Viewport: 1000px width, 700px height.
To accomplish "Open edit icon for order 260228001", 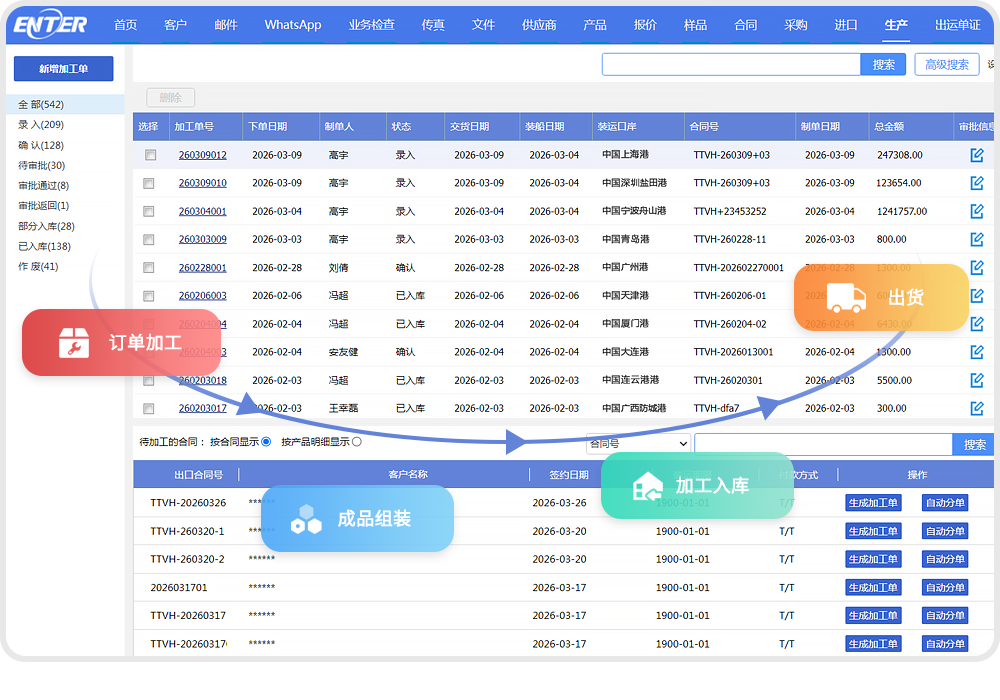I will 976,267.
